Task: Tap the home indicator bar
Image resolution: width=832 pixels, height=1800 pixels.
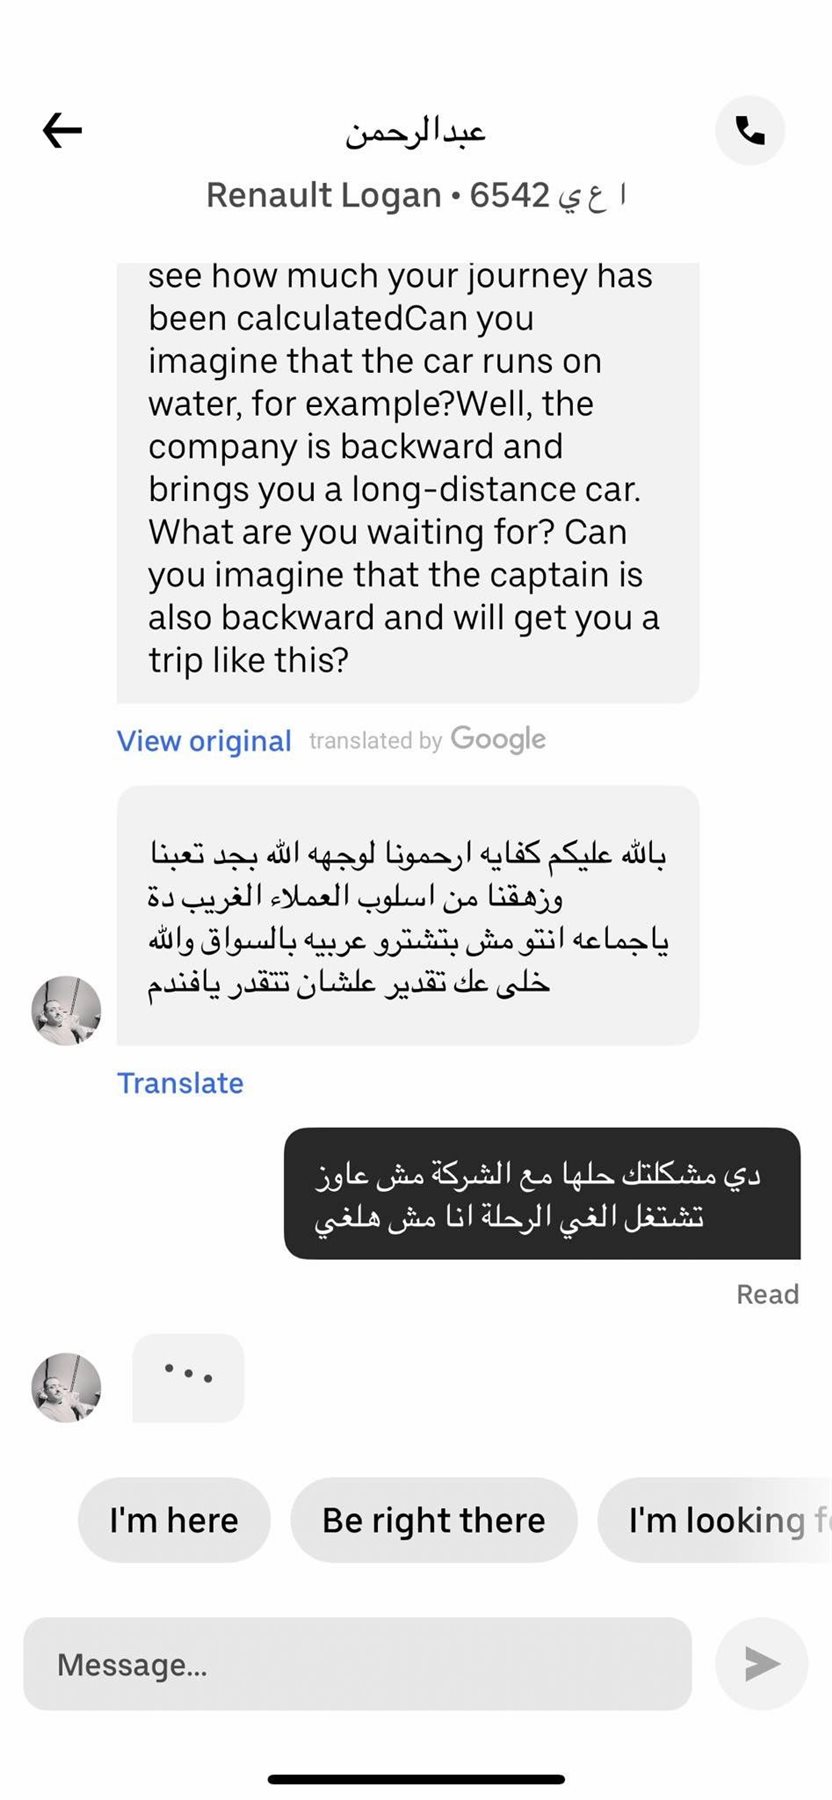Action: click(416, 1779)
